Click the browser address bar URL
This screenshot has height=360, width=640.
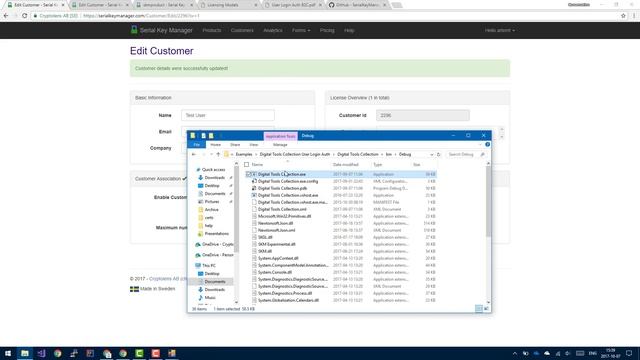pyautogui.click(x=141, y=16)
